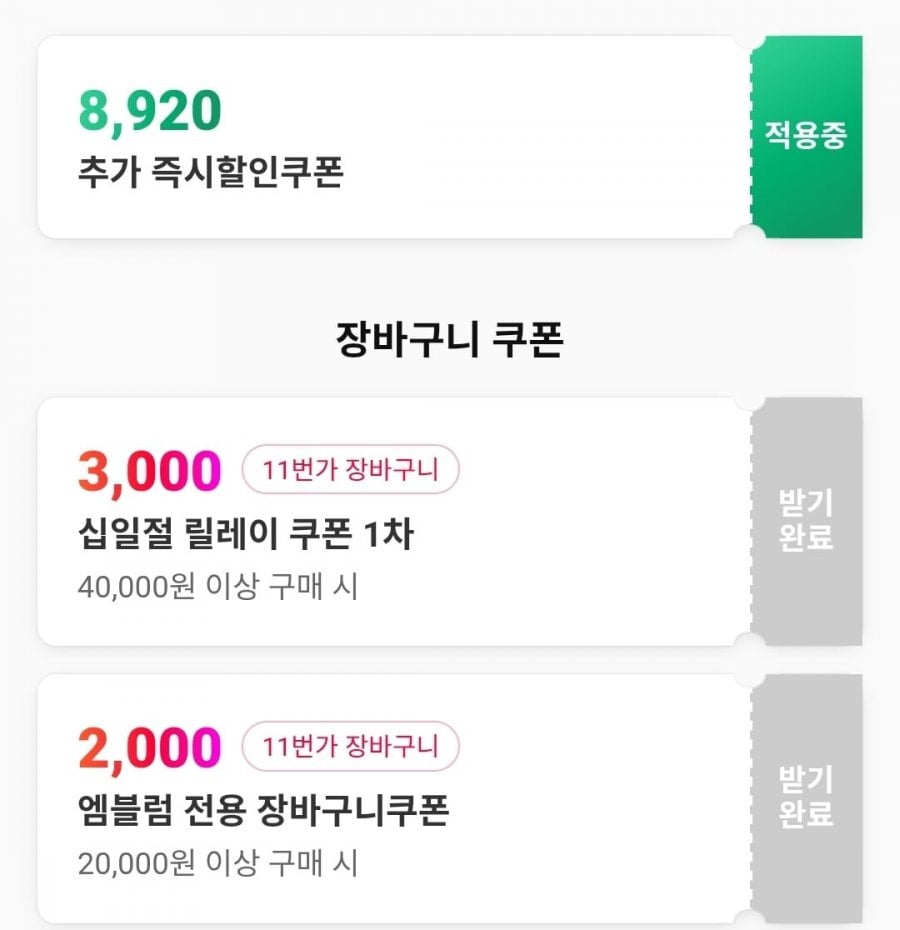900x930 pixels.
Task: Click the 장바구니 쿠폰 section heading
Action: pos(449,340)
